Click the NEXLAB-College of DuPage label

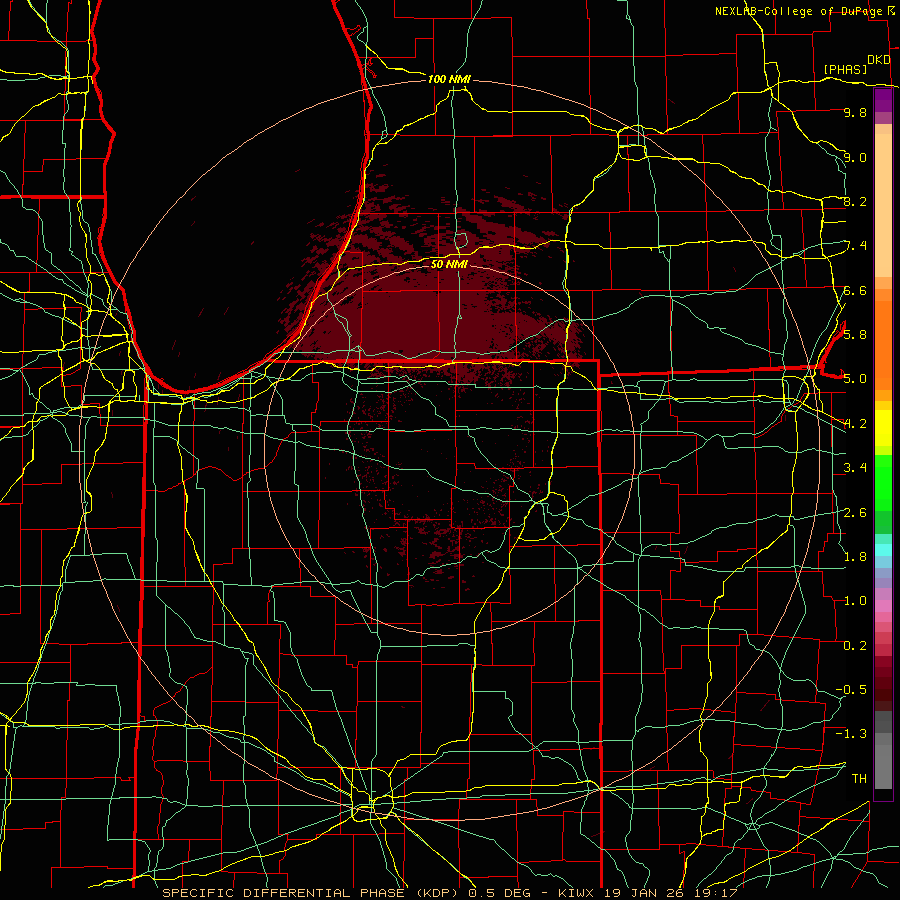[799, 11]
